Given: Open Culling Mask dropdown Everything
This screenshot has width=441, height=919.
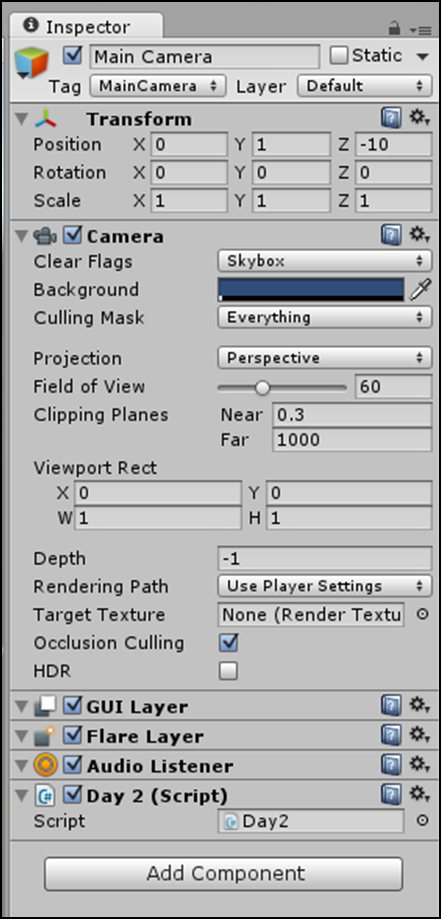Looking at the screenshot, I should coord(325,318).
